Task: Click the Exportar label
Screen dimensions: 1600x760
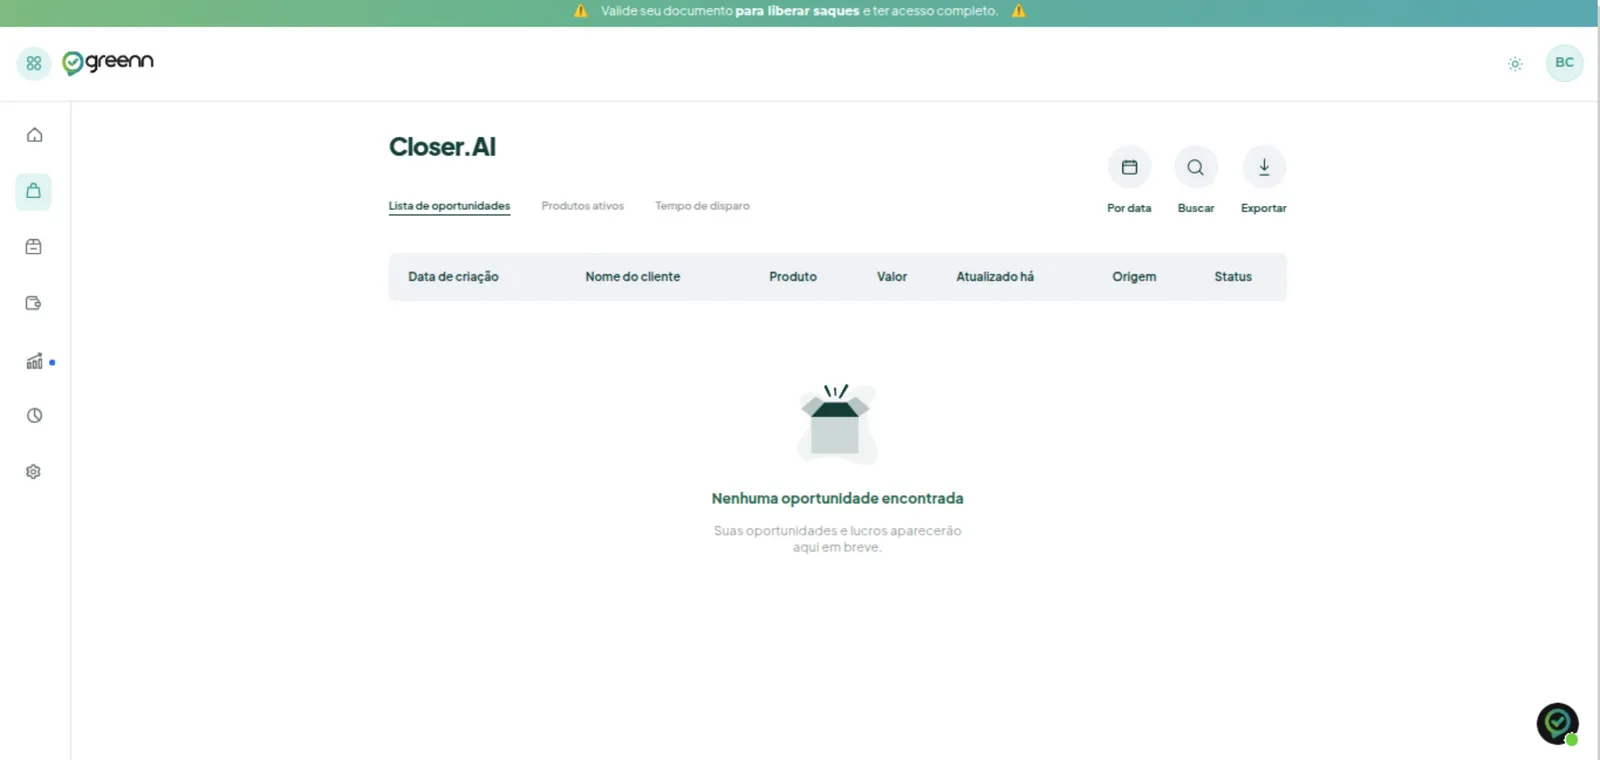Action: pos(1264,208)
